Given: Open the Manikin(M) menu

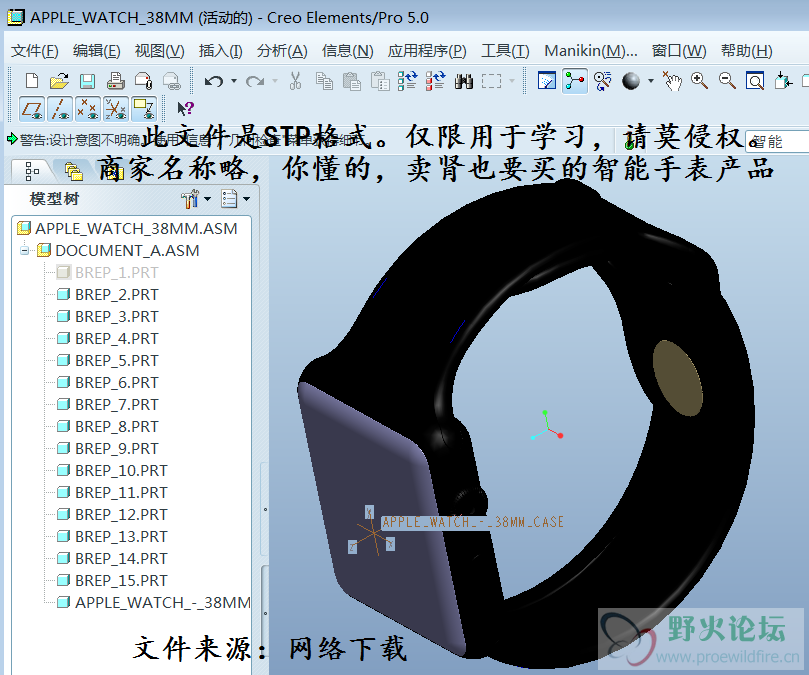Looking at the screenshot, I should pos(591,51).
